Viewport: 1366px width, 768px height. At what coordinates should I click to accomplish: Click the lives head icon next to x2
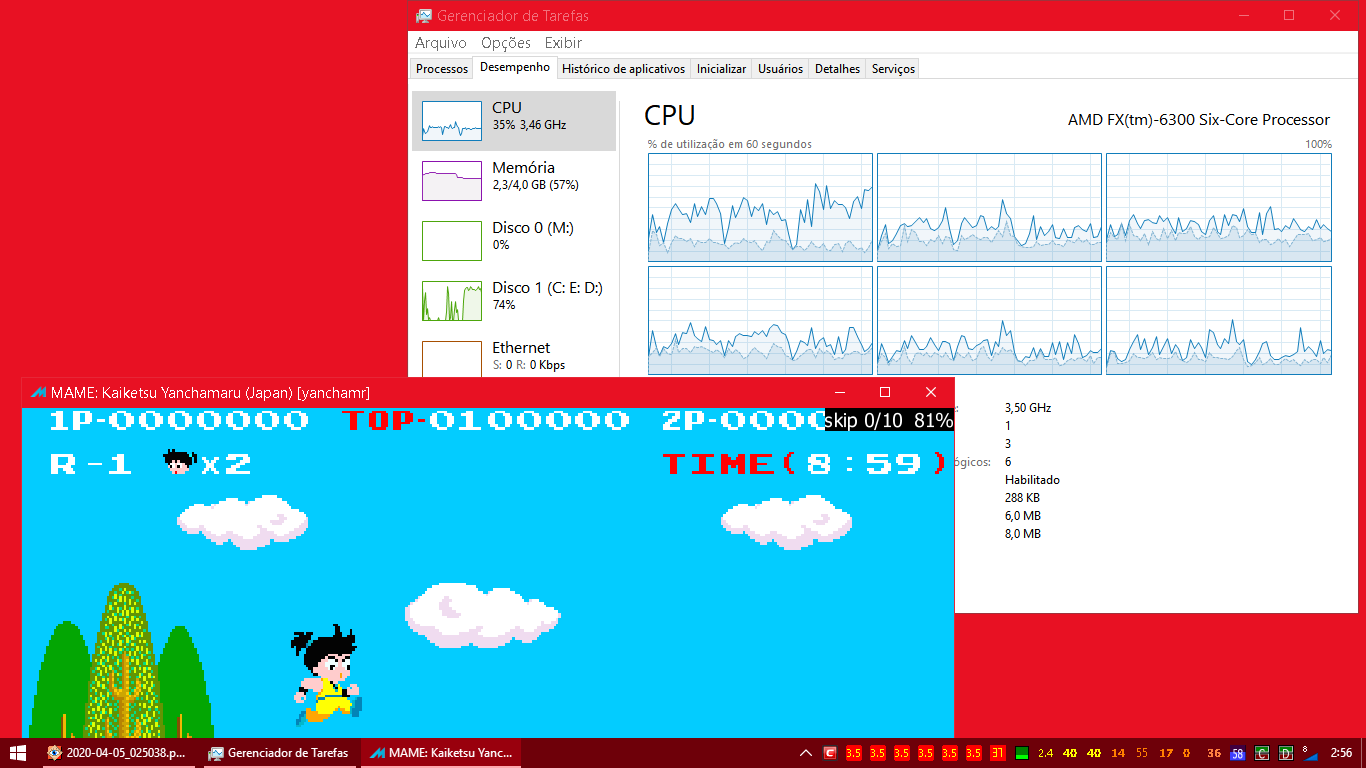pos(178,463)
